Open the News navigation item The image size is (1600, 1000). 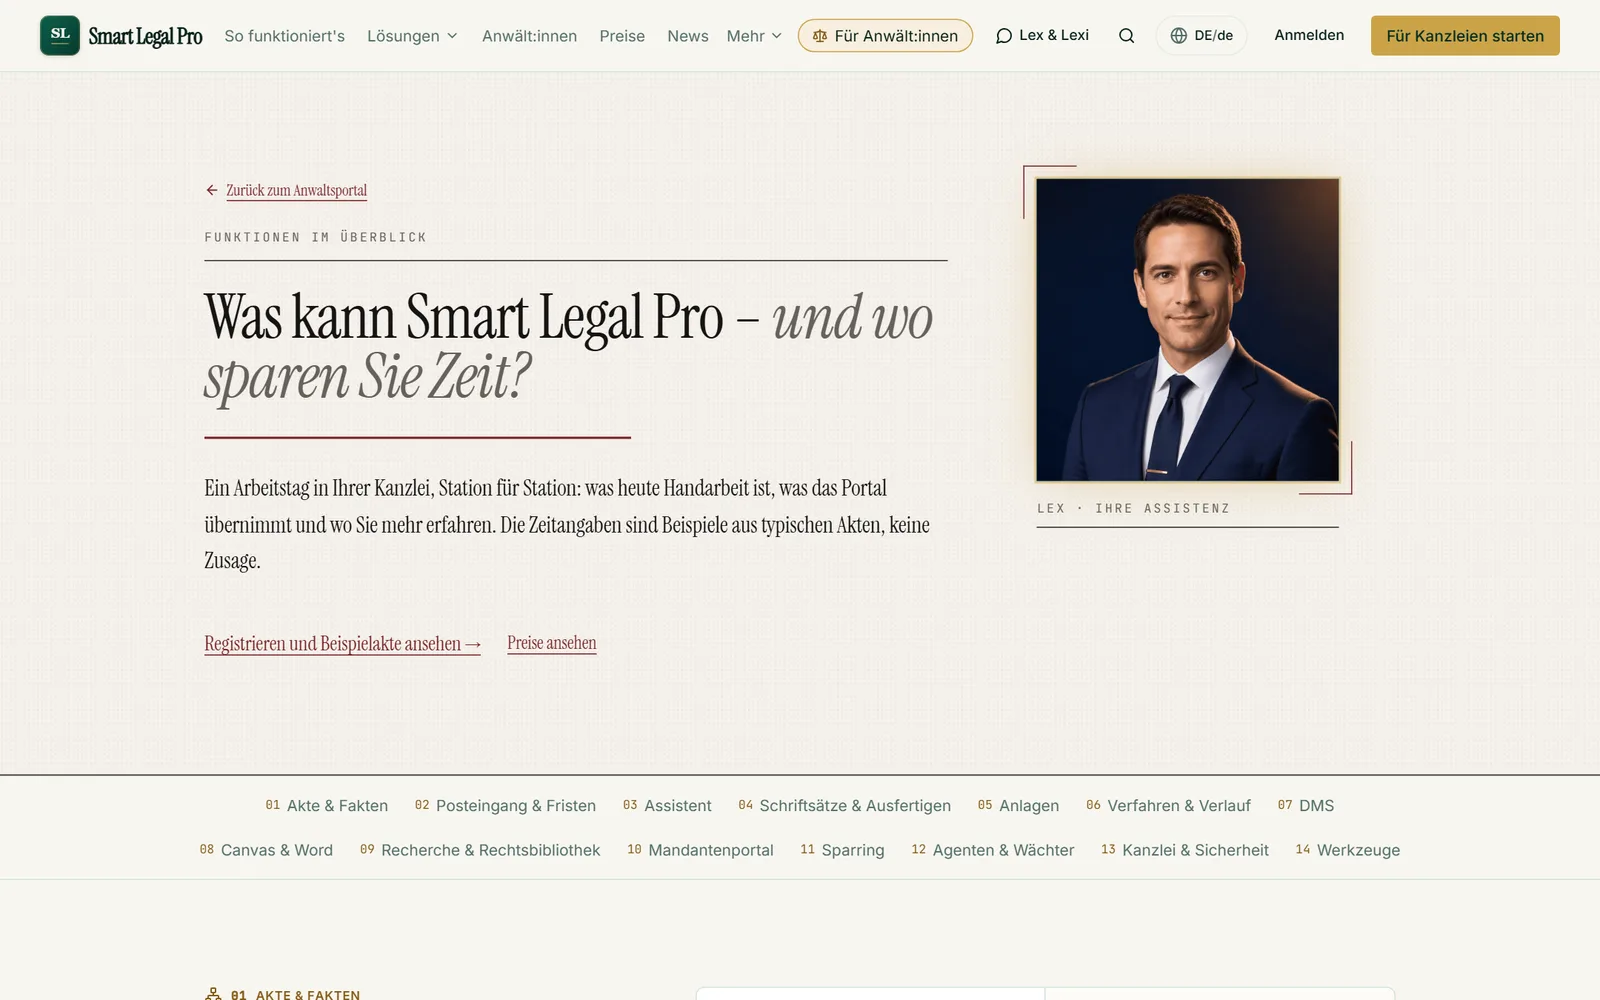688,36
